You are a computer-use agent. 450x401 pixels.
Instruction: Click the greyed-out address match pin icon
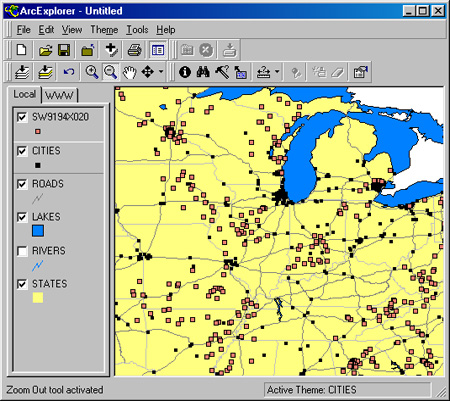[296, 72]
